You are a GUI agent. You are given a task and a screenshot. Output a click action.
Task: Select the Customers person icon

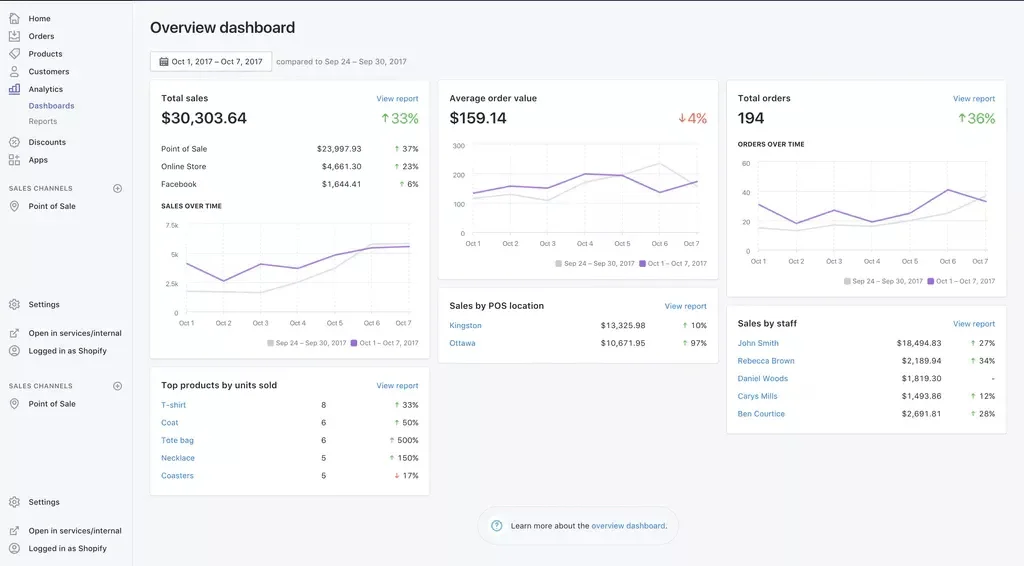point(14,72)
